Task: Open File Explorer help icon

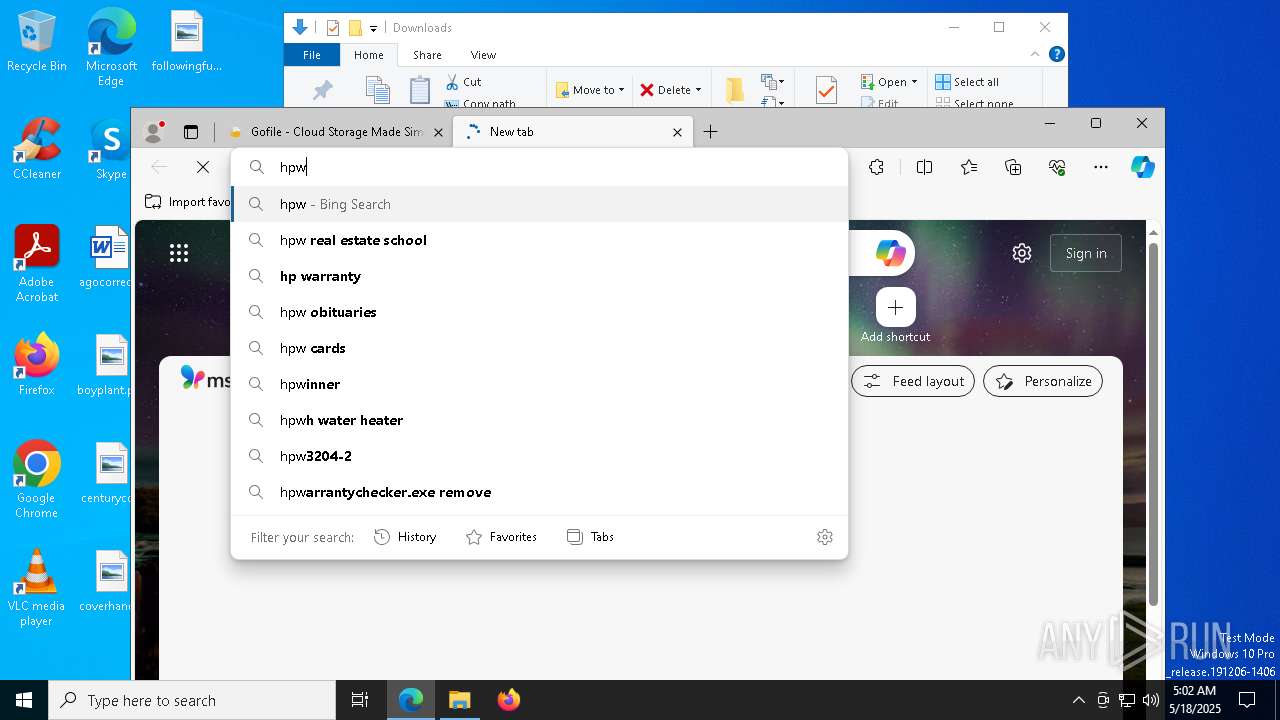Action: [x=1057, y=54]
